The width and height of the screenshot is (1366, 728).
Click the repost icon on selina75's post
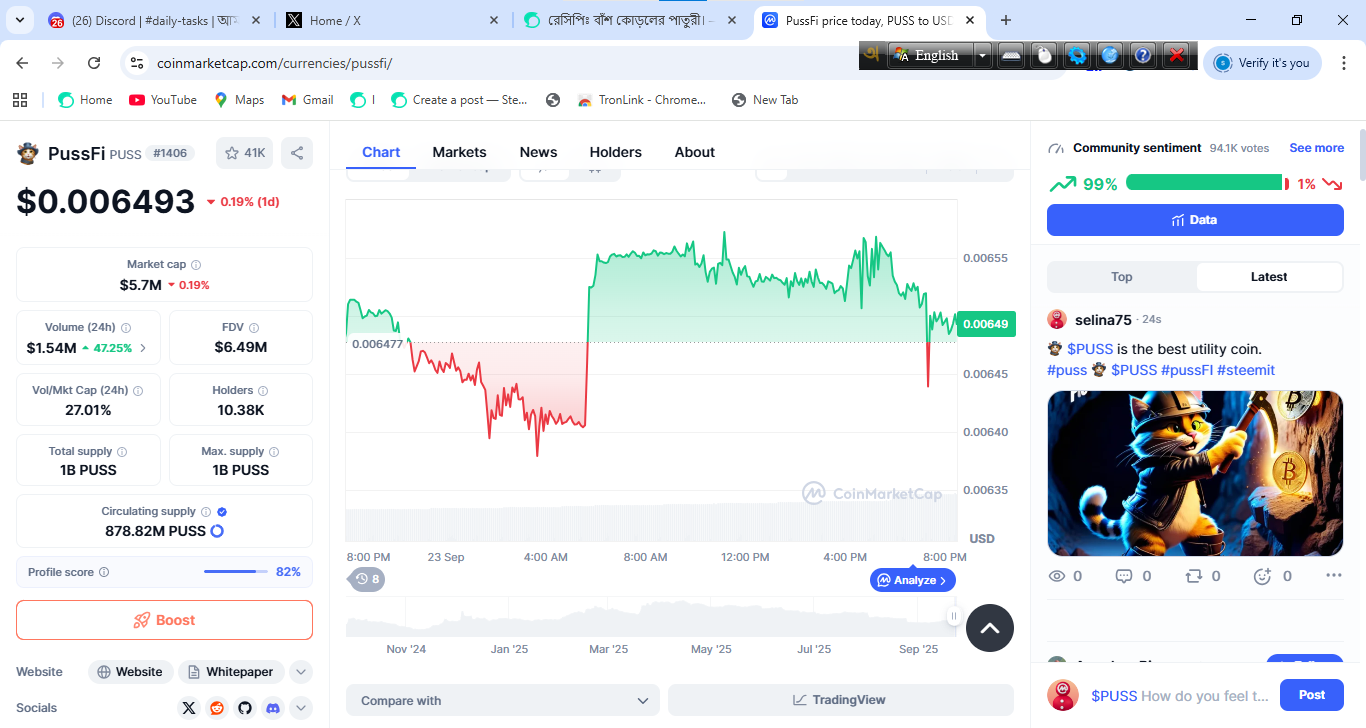(1193, 576)
